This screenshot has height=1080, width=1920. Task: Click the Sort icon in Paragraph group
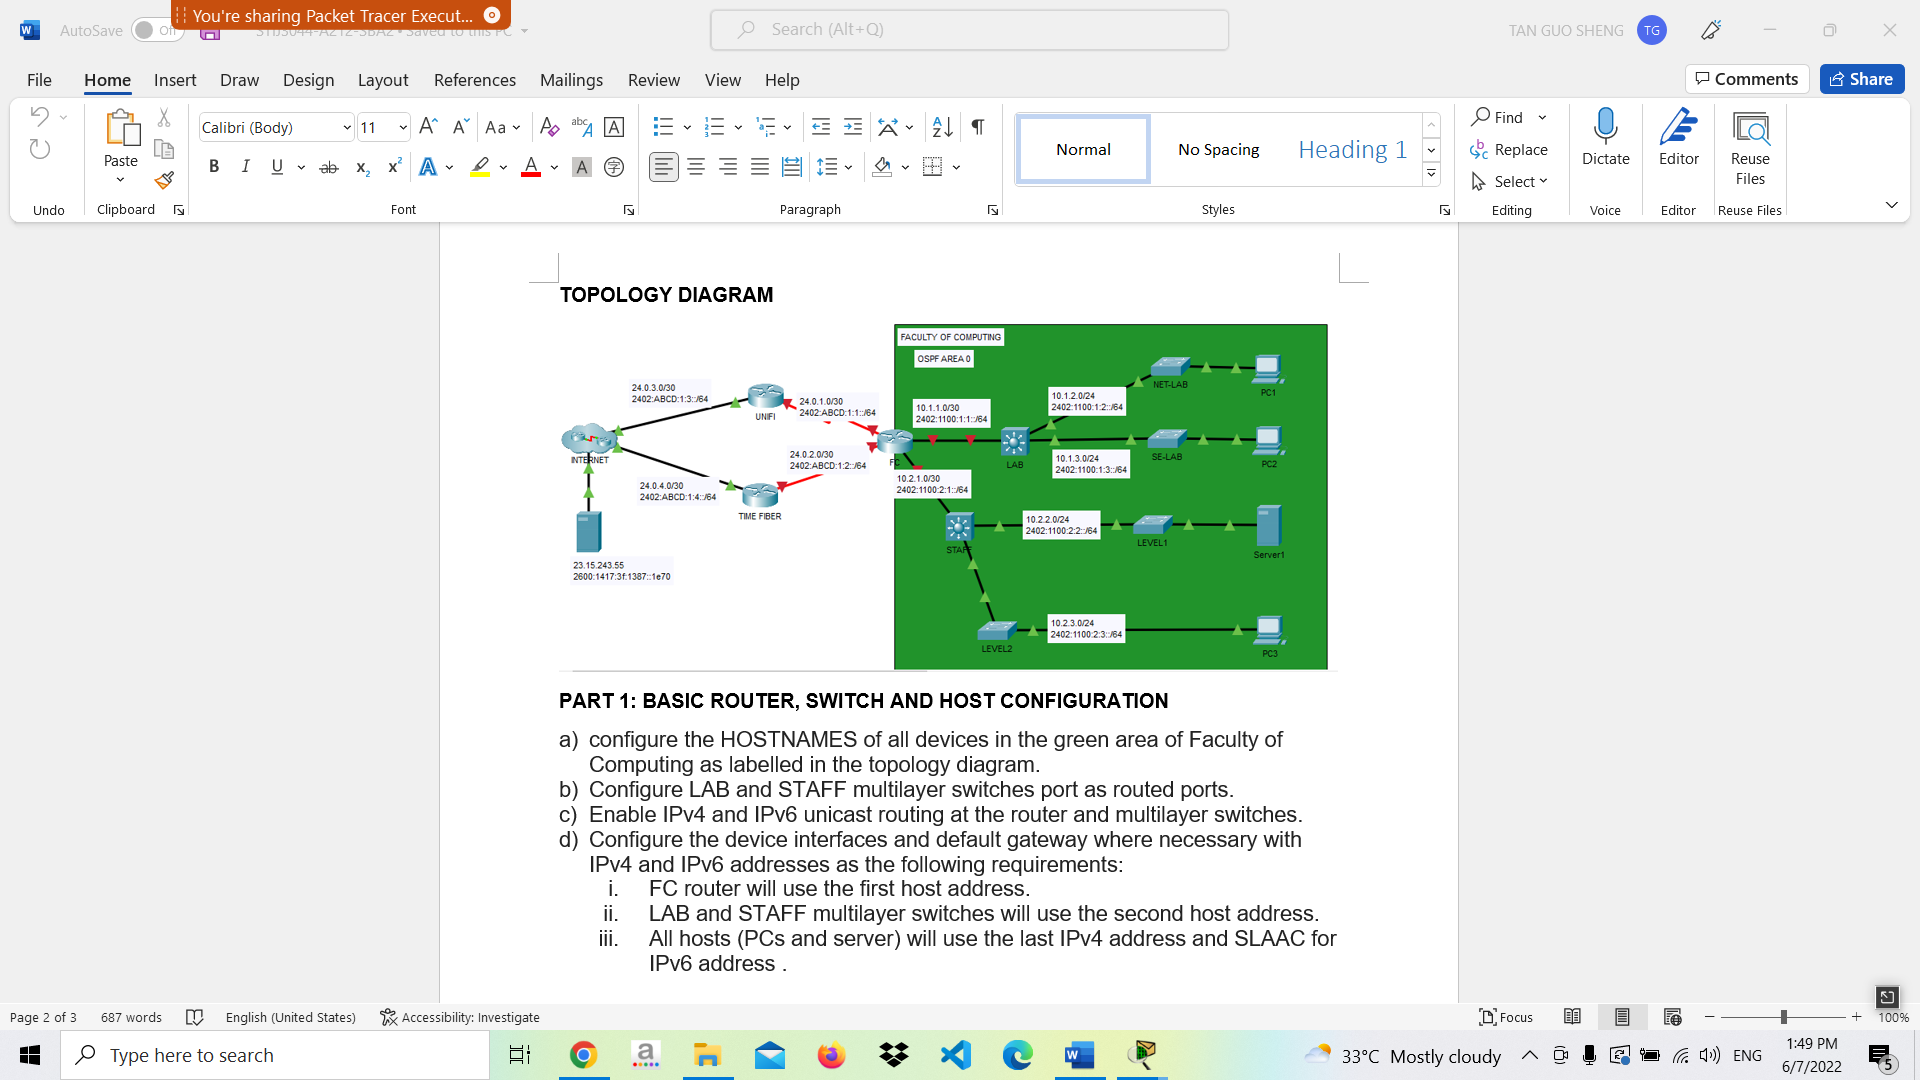tap(942, 127)
